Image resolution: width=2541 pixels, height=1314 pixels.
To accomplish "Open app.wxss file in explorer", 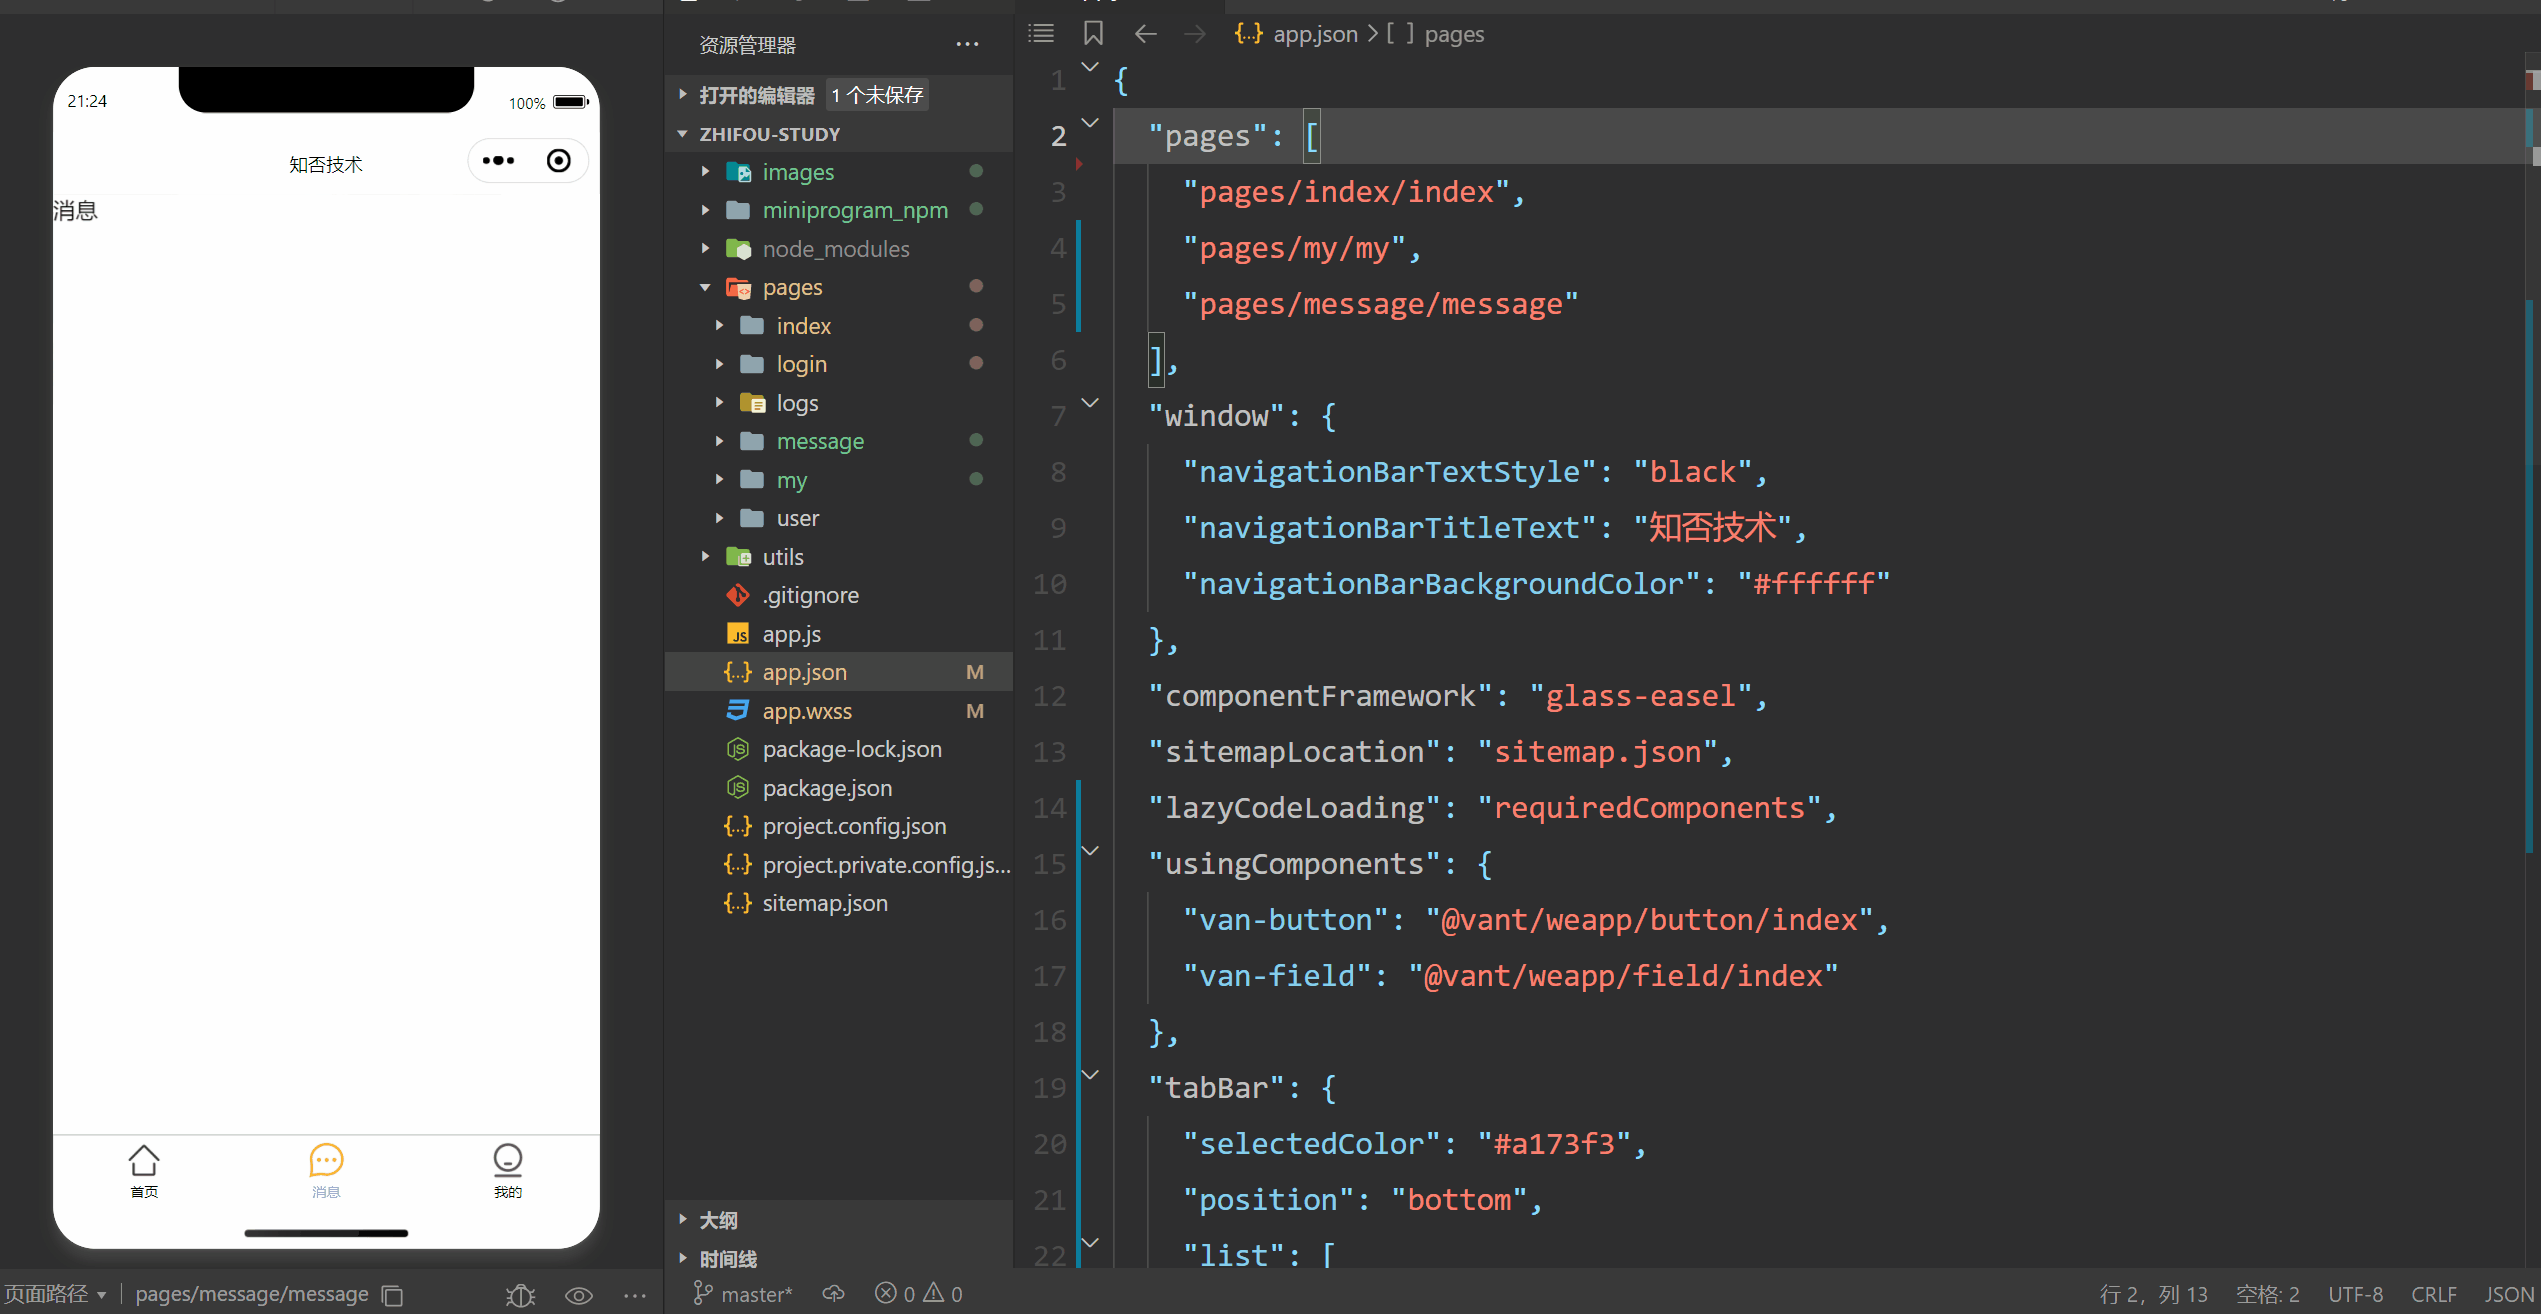I will point(806,711).
